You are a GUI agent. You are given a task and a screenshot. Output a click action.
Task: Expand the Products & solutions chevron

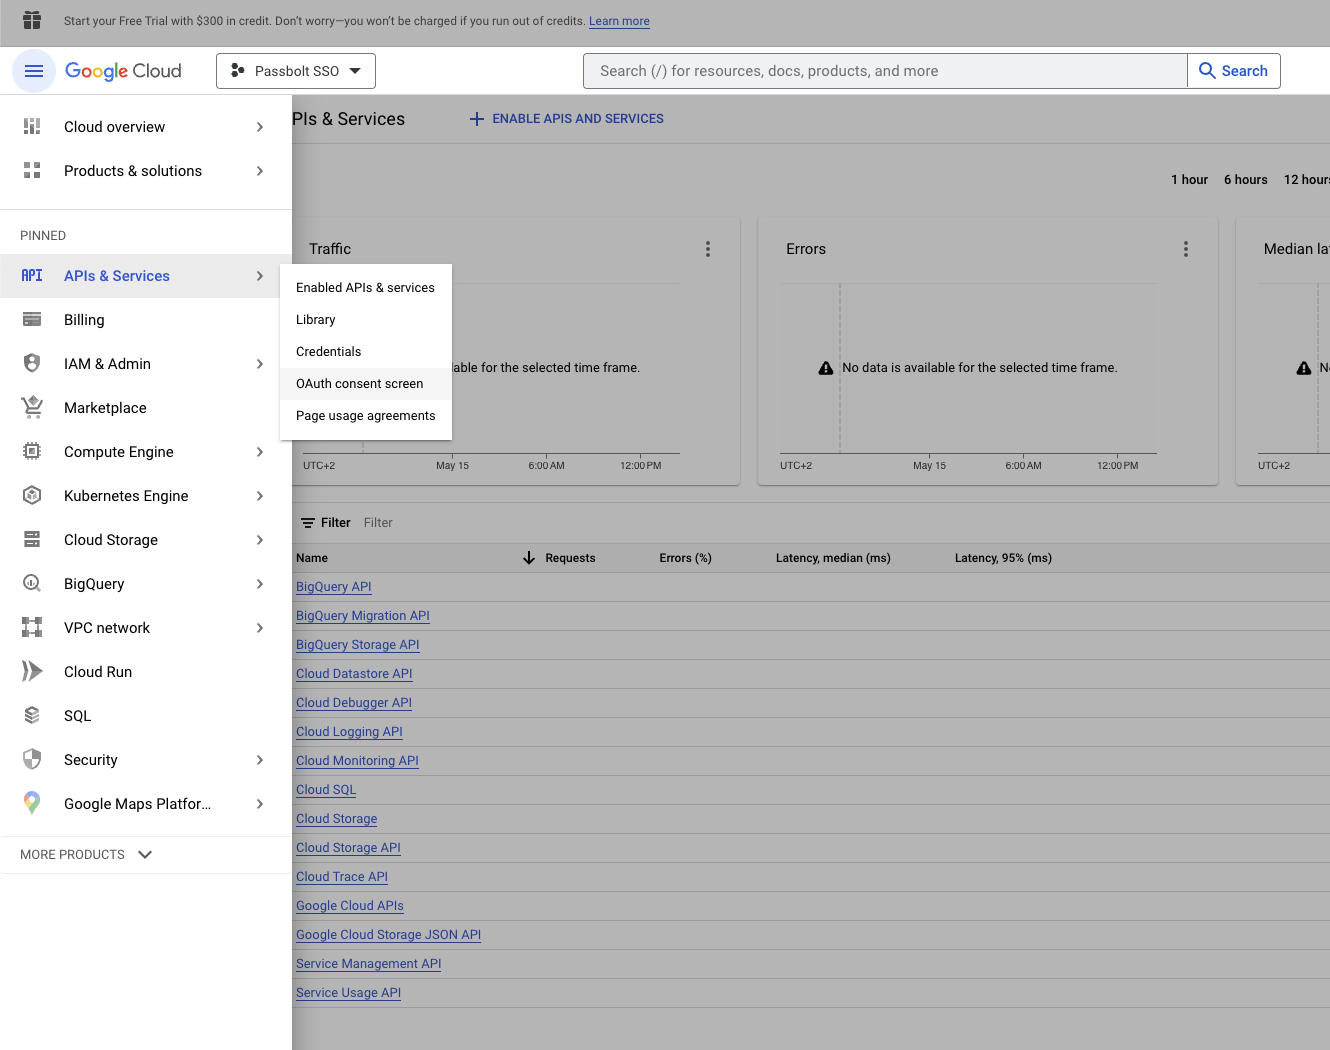(x=260, y=171)
